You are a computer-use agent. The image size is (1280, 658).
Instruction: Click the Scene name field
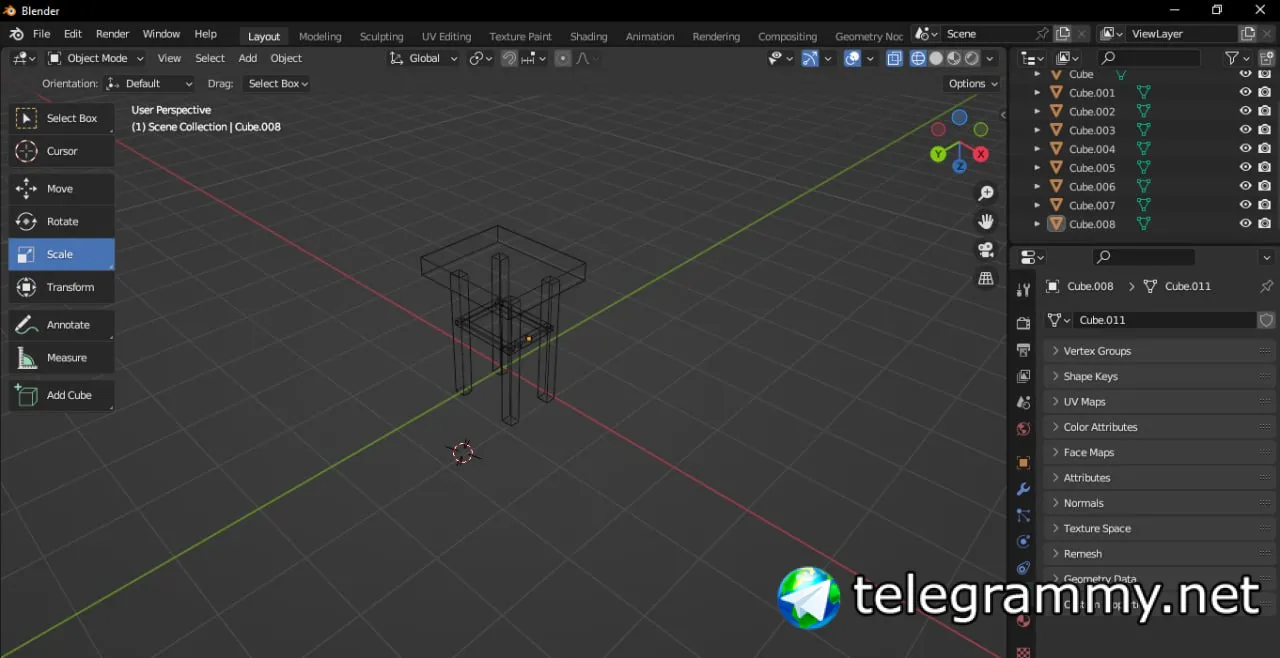[x=987, y=34]
